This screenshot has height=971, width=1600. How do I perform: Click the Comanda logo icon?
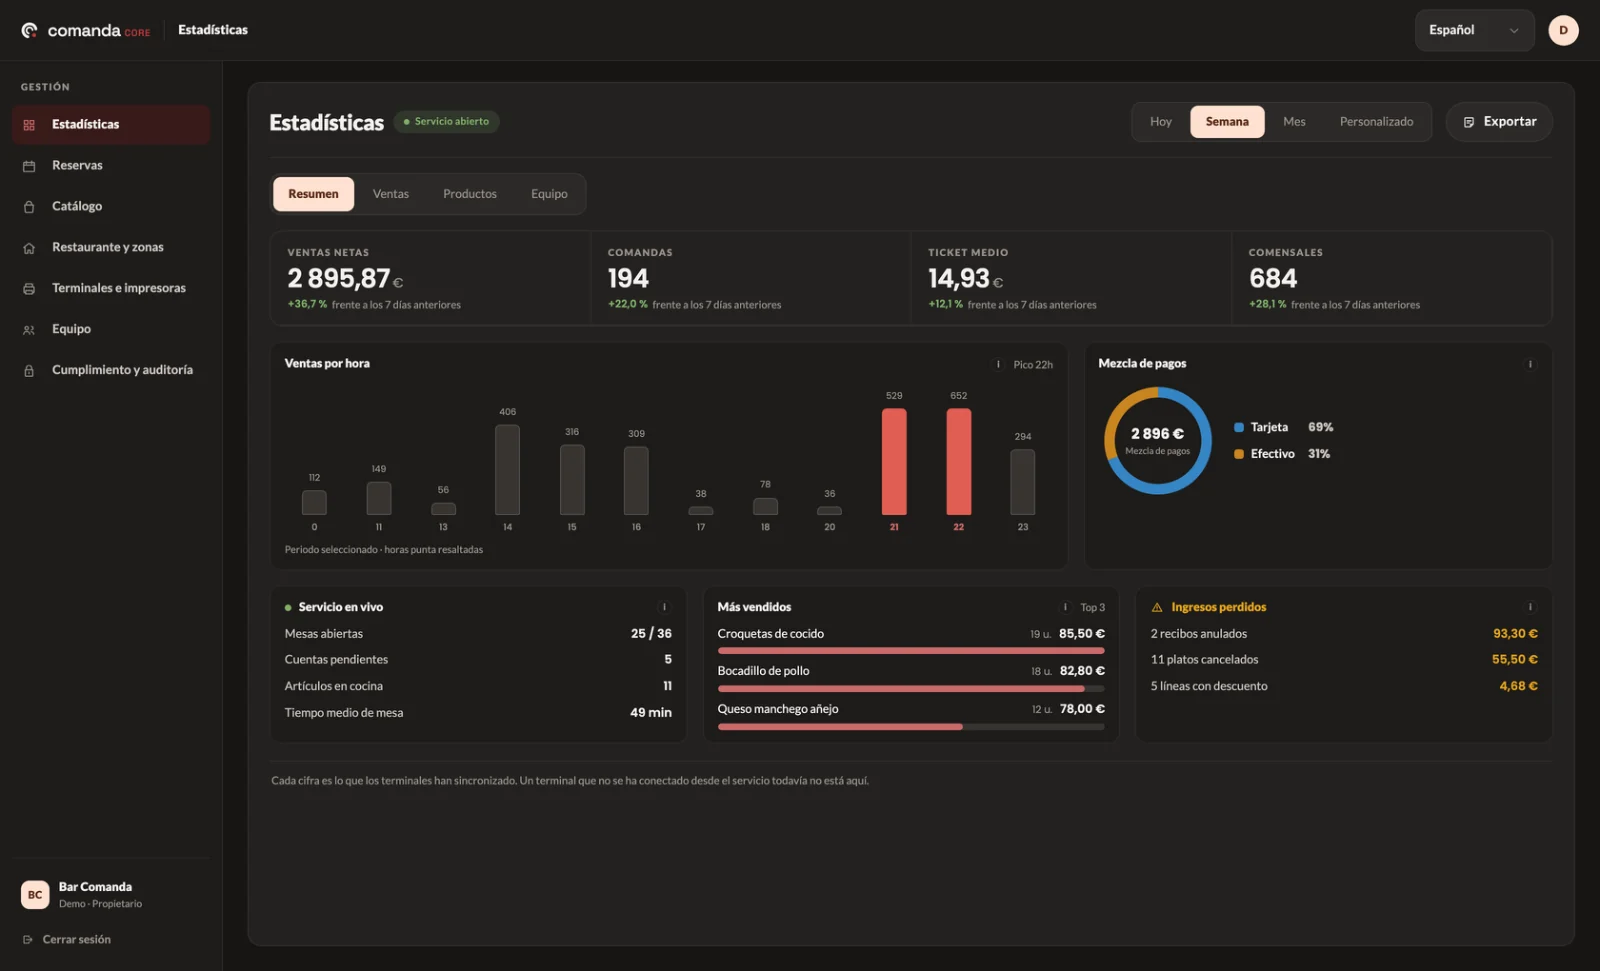[30, 31]
